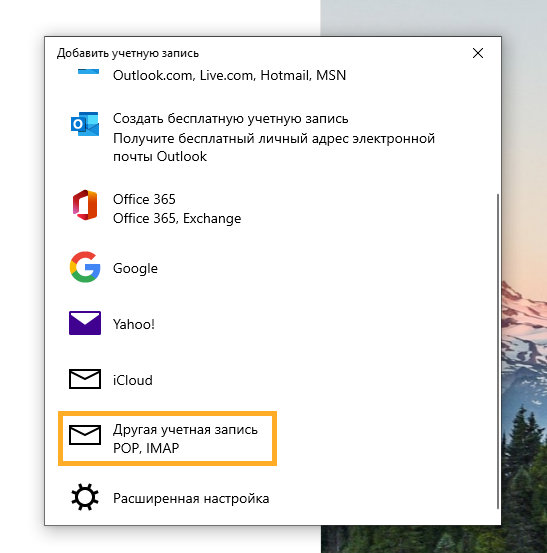Click the Office 365 logo icon
This screenshot has height=553, width=547.
tap(85, 205)
